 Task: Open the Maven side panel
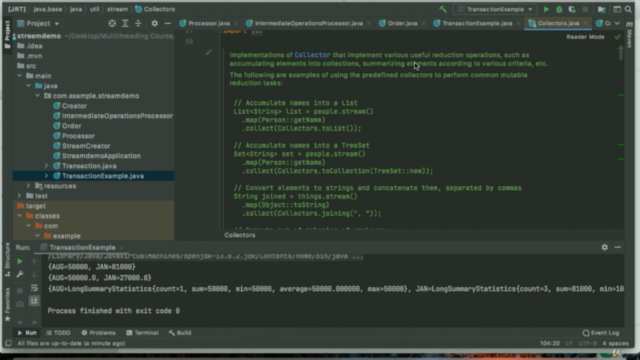tap(630, 35)
